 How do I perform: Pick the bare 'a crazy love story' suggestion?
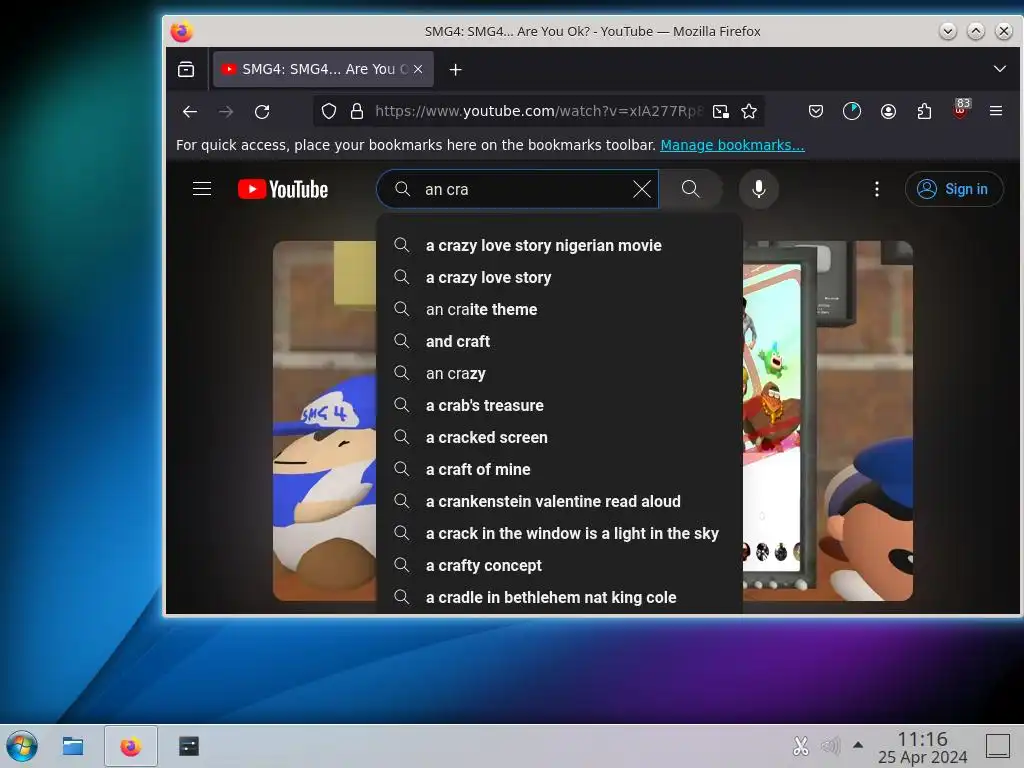pyautogui.click(x=560, y=278)
